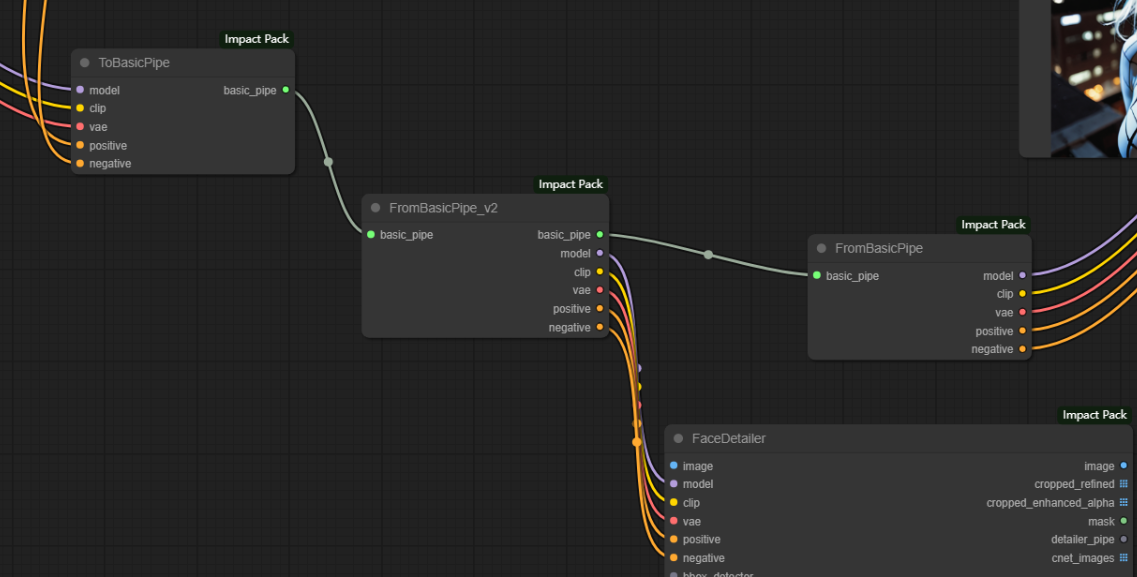Screen dimensions: 1137x577
Task: Click the link midpoint between ToBasicPipe and FromBasicPipe_v2
Action: coord(328,161)
